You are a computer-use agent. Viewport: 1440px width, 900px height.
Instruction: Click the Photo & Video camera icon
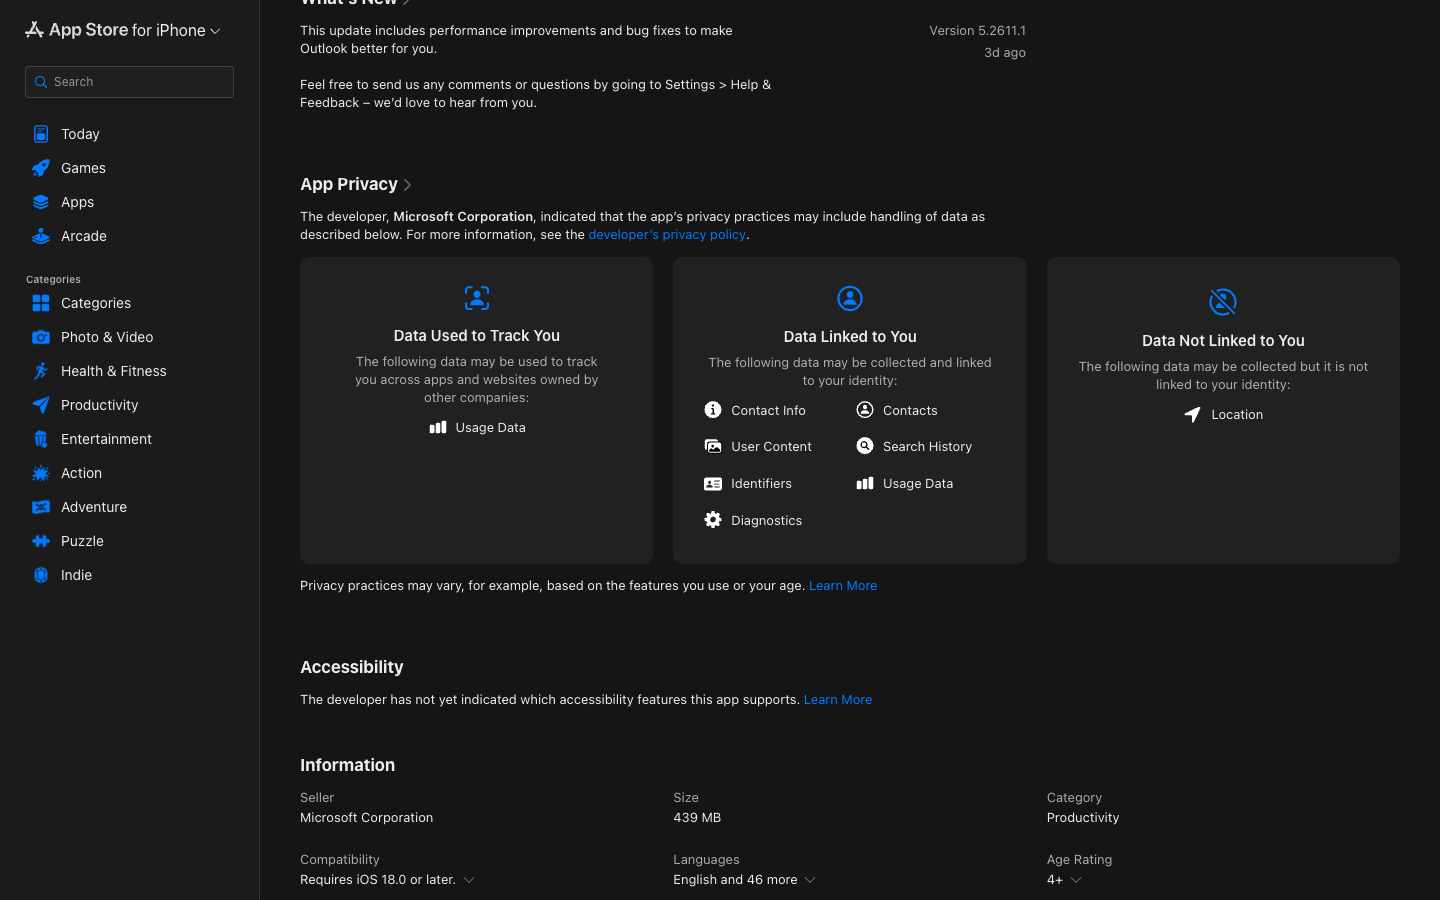[41, 337]
